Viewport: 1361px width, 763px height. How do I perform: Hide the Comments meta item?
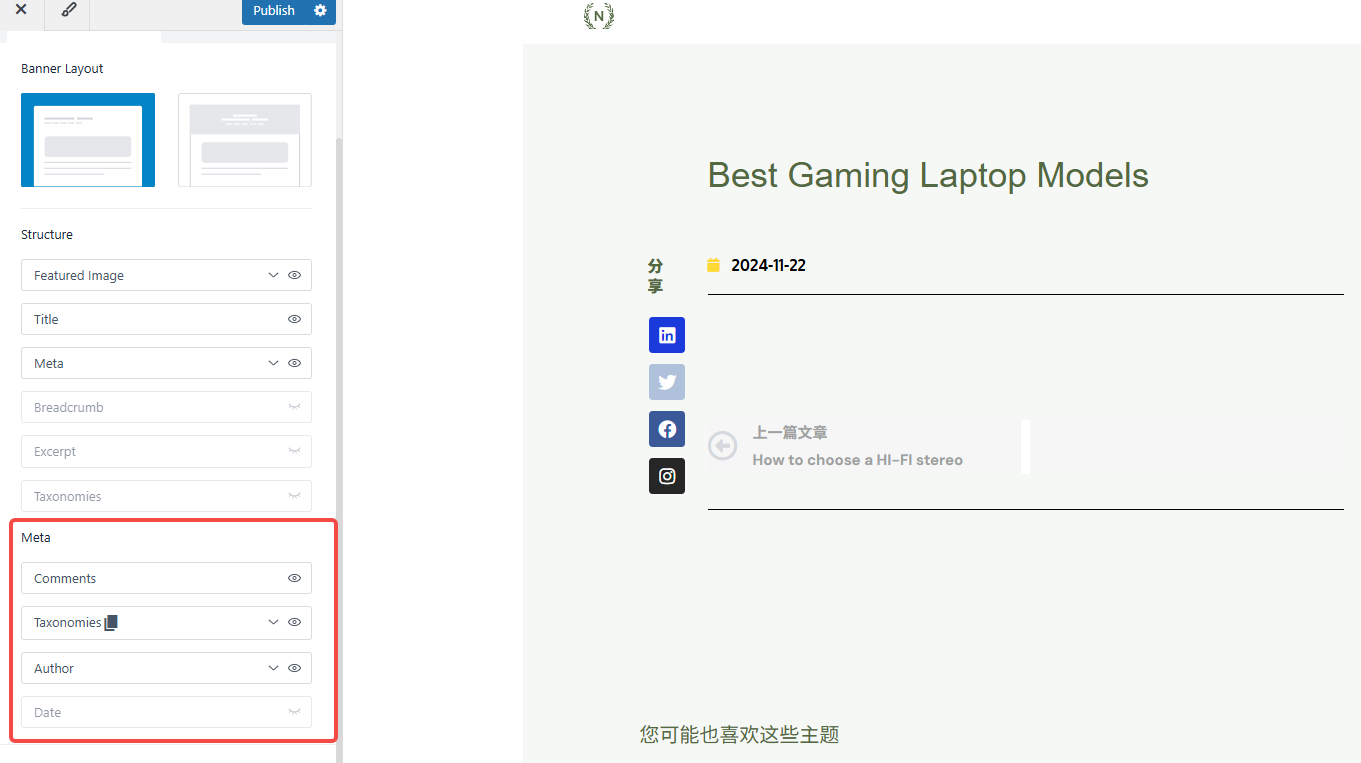(x=295, y=578)
